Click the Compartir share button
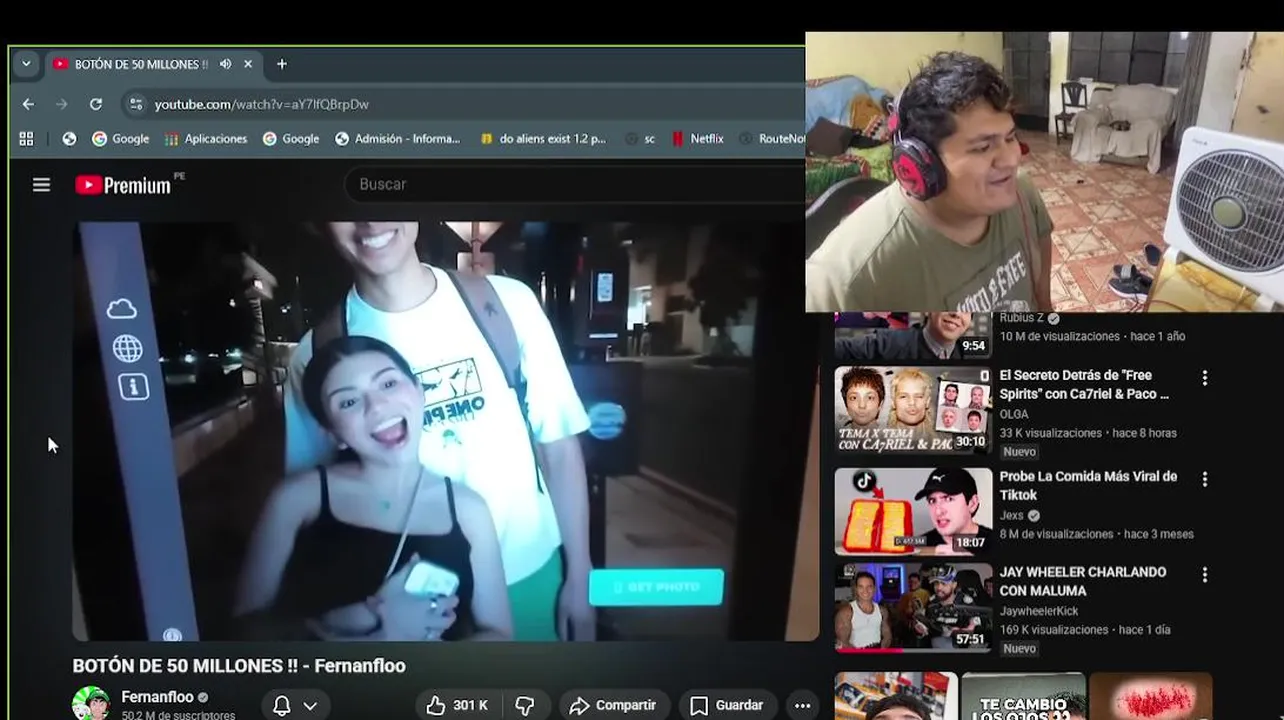Image resolution: width=1284 pixels, height=720 pixels. [613, 705]
